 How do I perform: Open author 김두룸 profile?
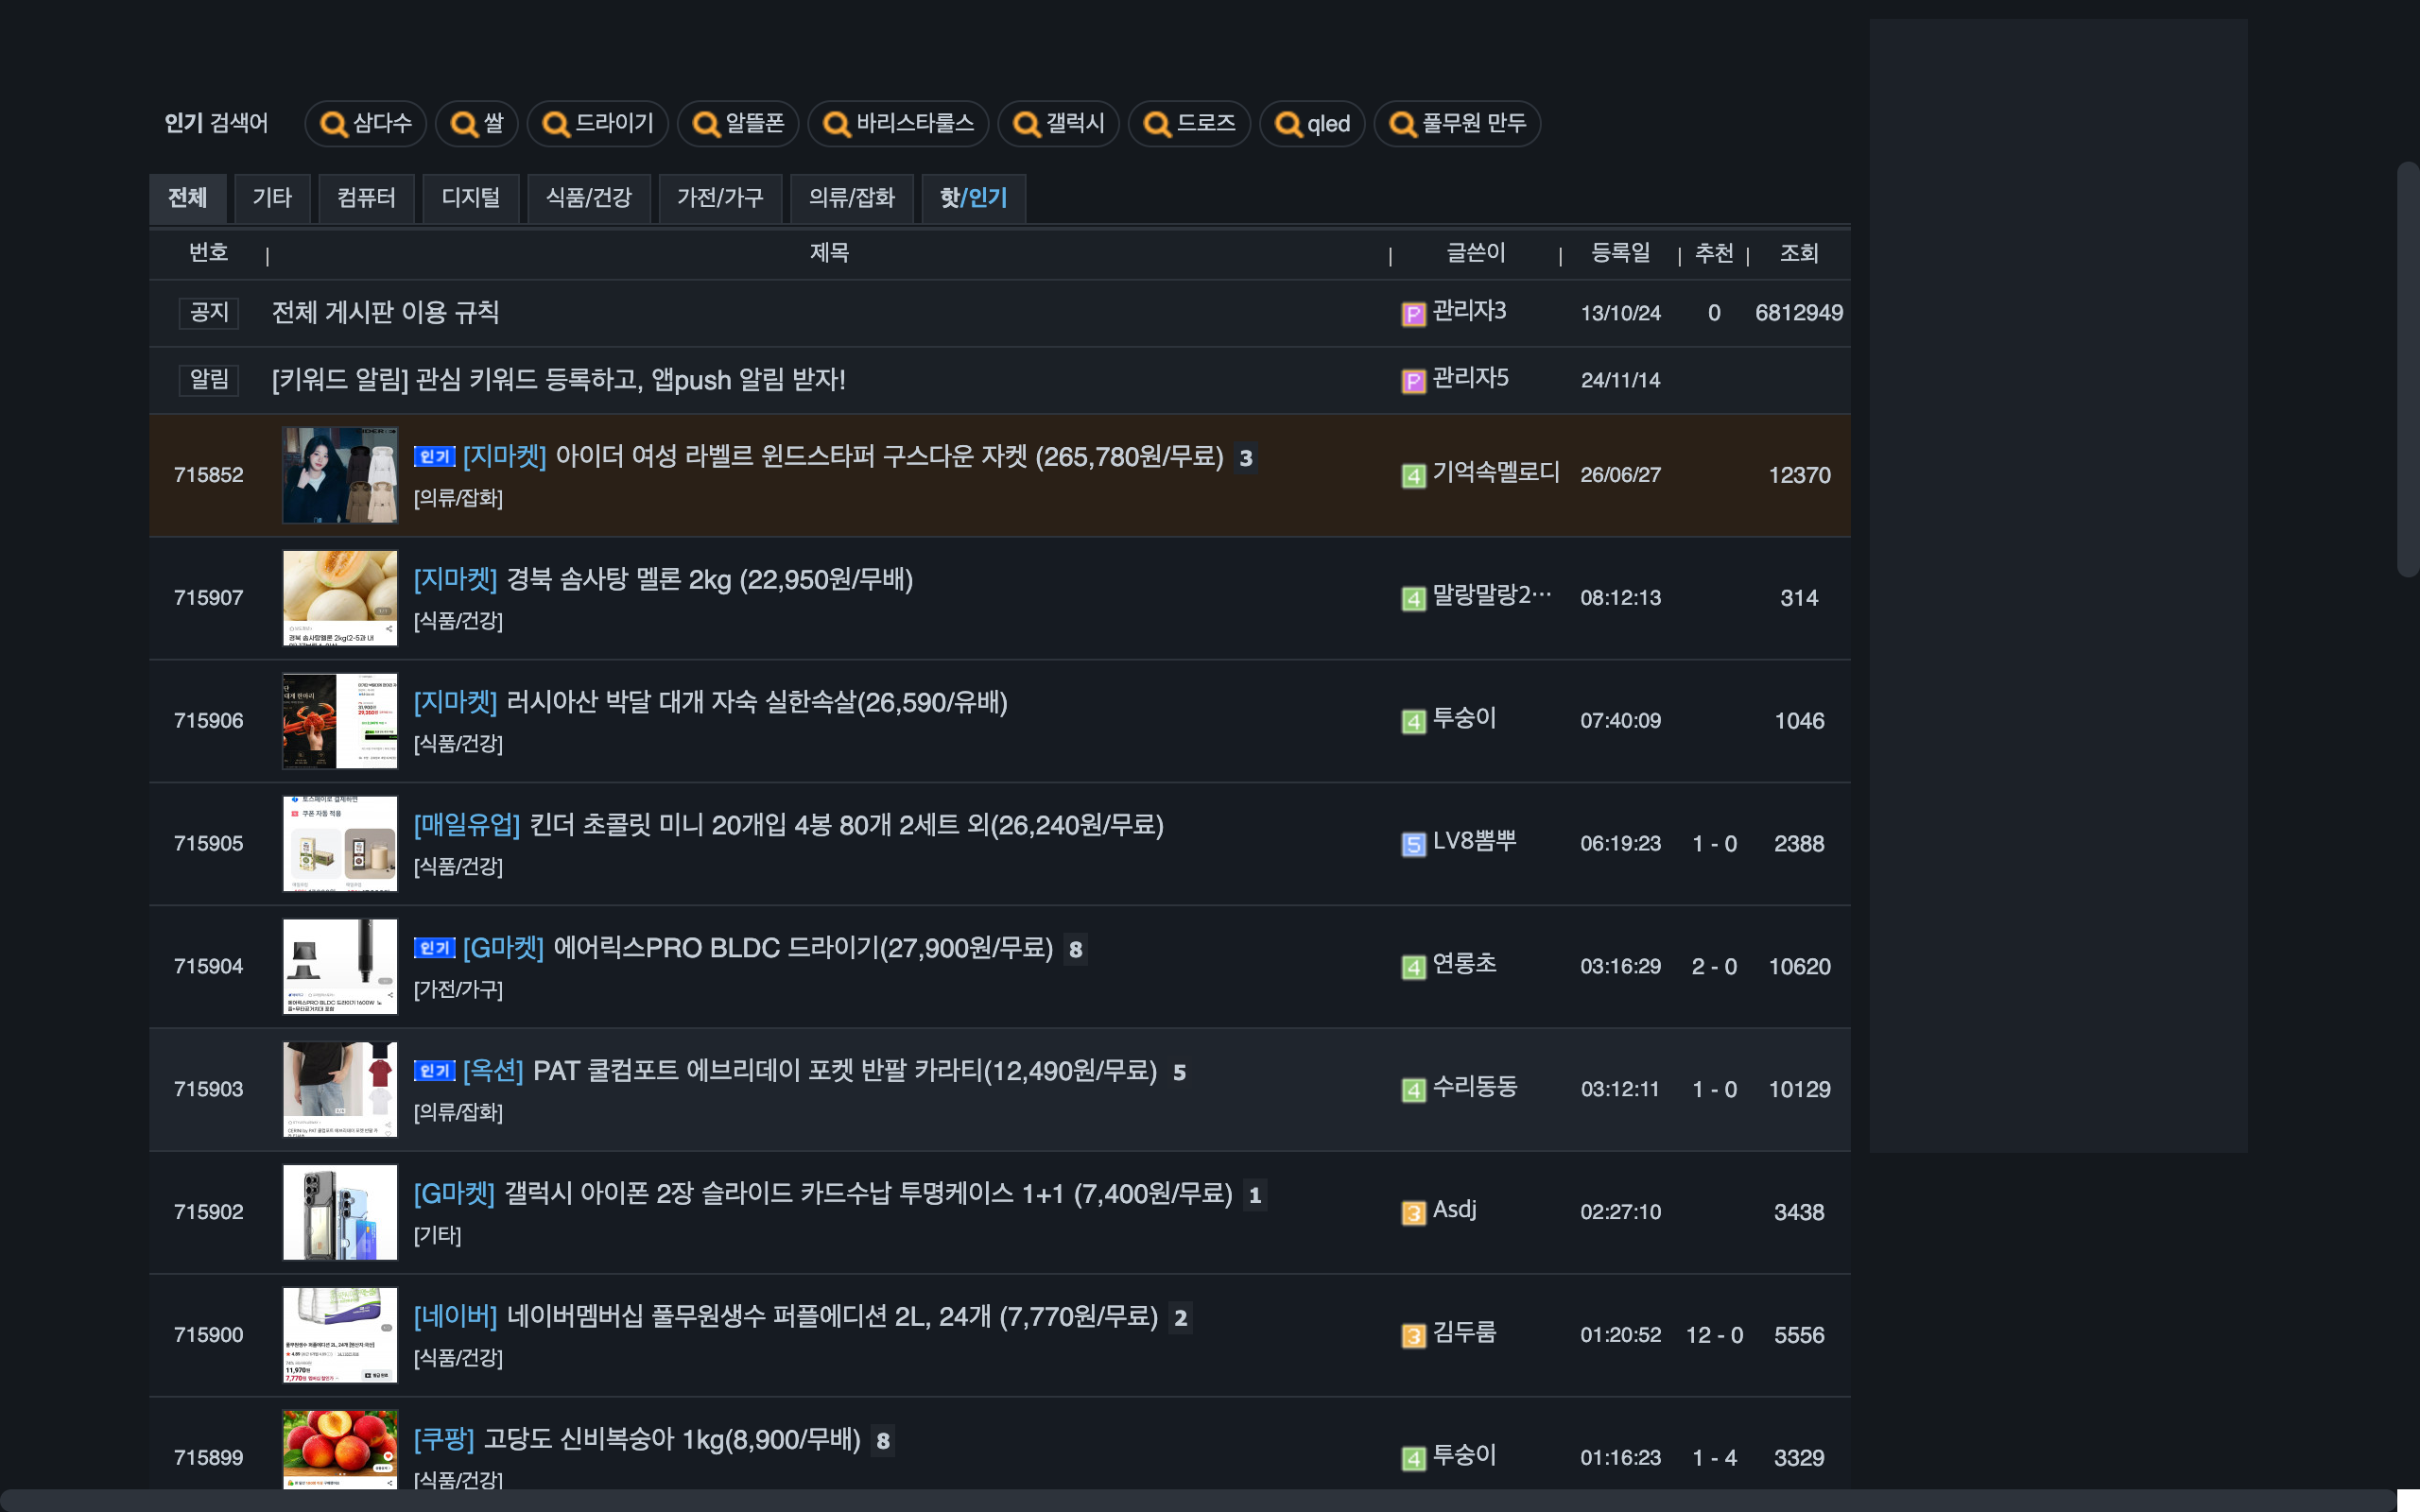[1464, 1333]
